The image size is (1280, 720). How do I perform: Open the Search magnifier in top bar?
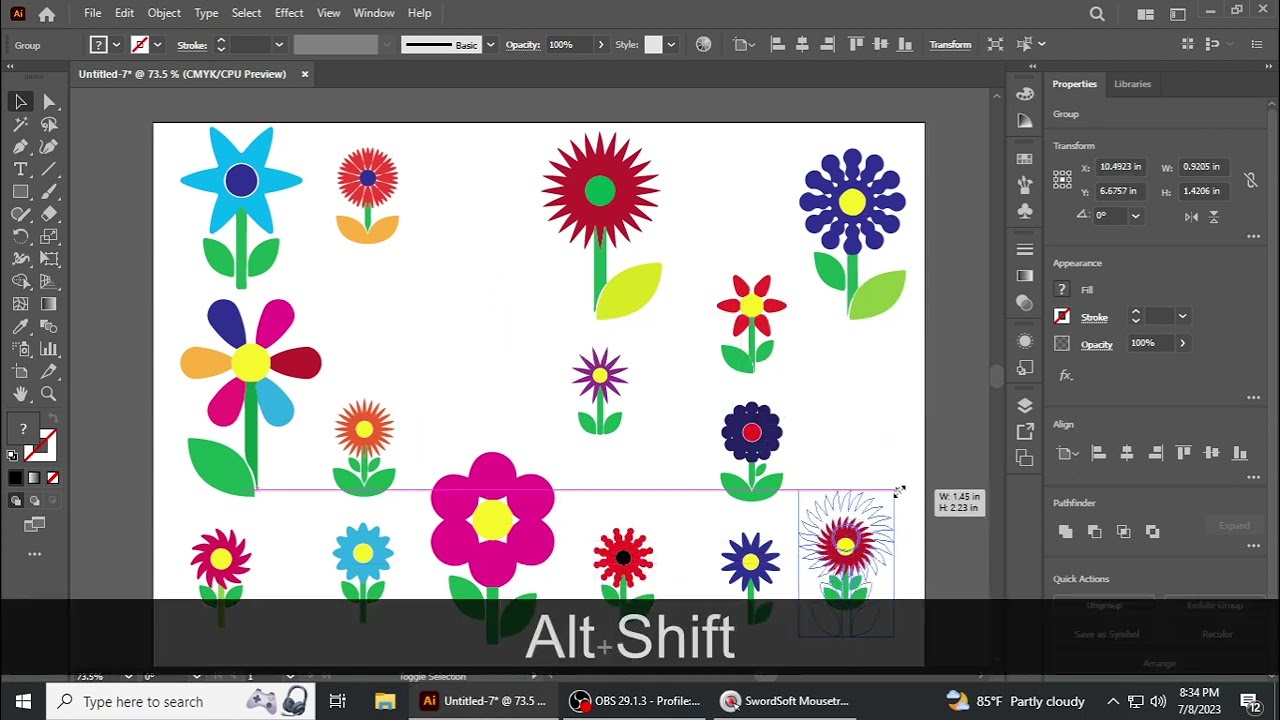[x=1097, y=14]
